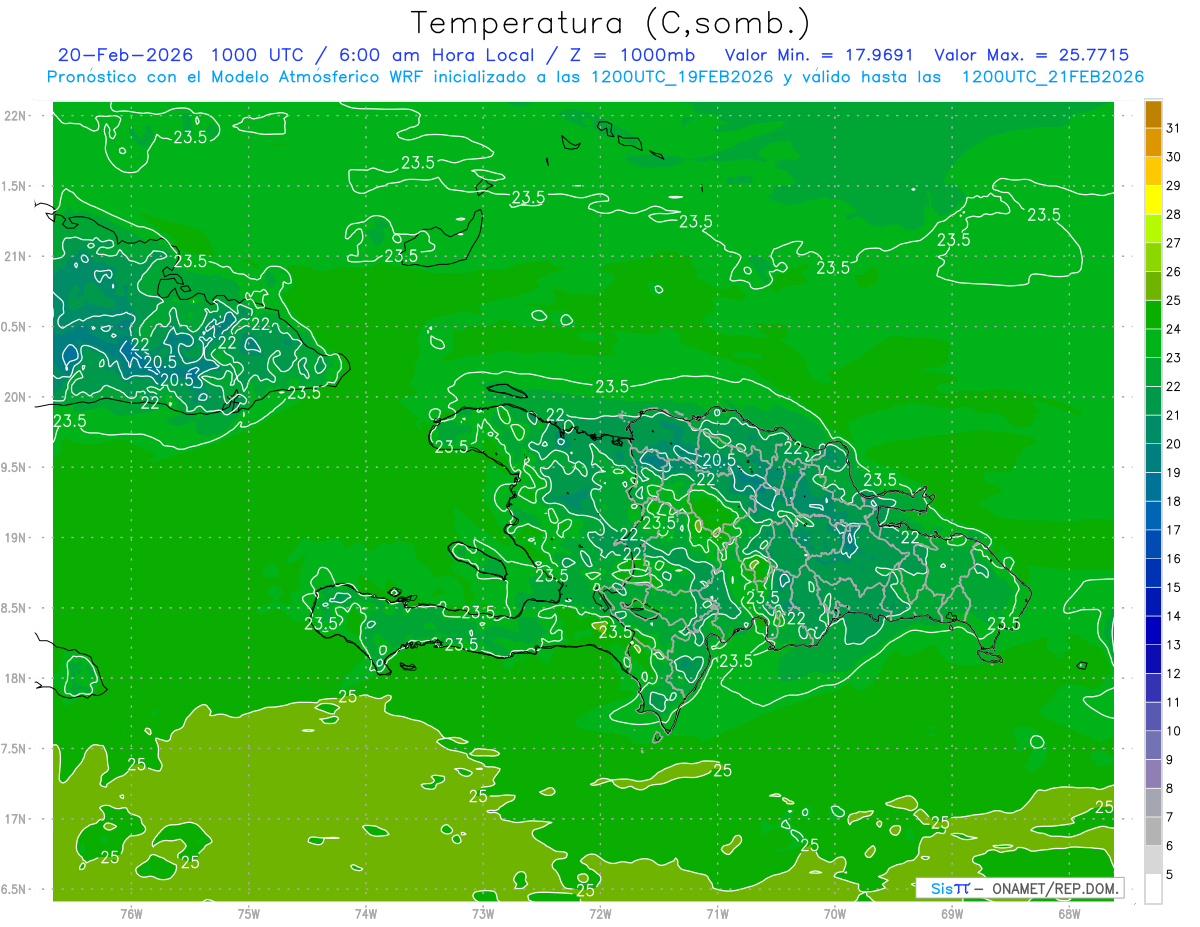Click the 69W longitude axis label
Image resolution: width=1200 pixels, height=927 pixels.
[x=952, y=913]
